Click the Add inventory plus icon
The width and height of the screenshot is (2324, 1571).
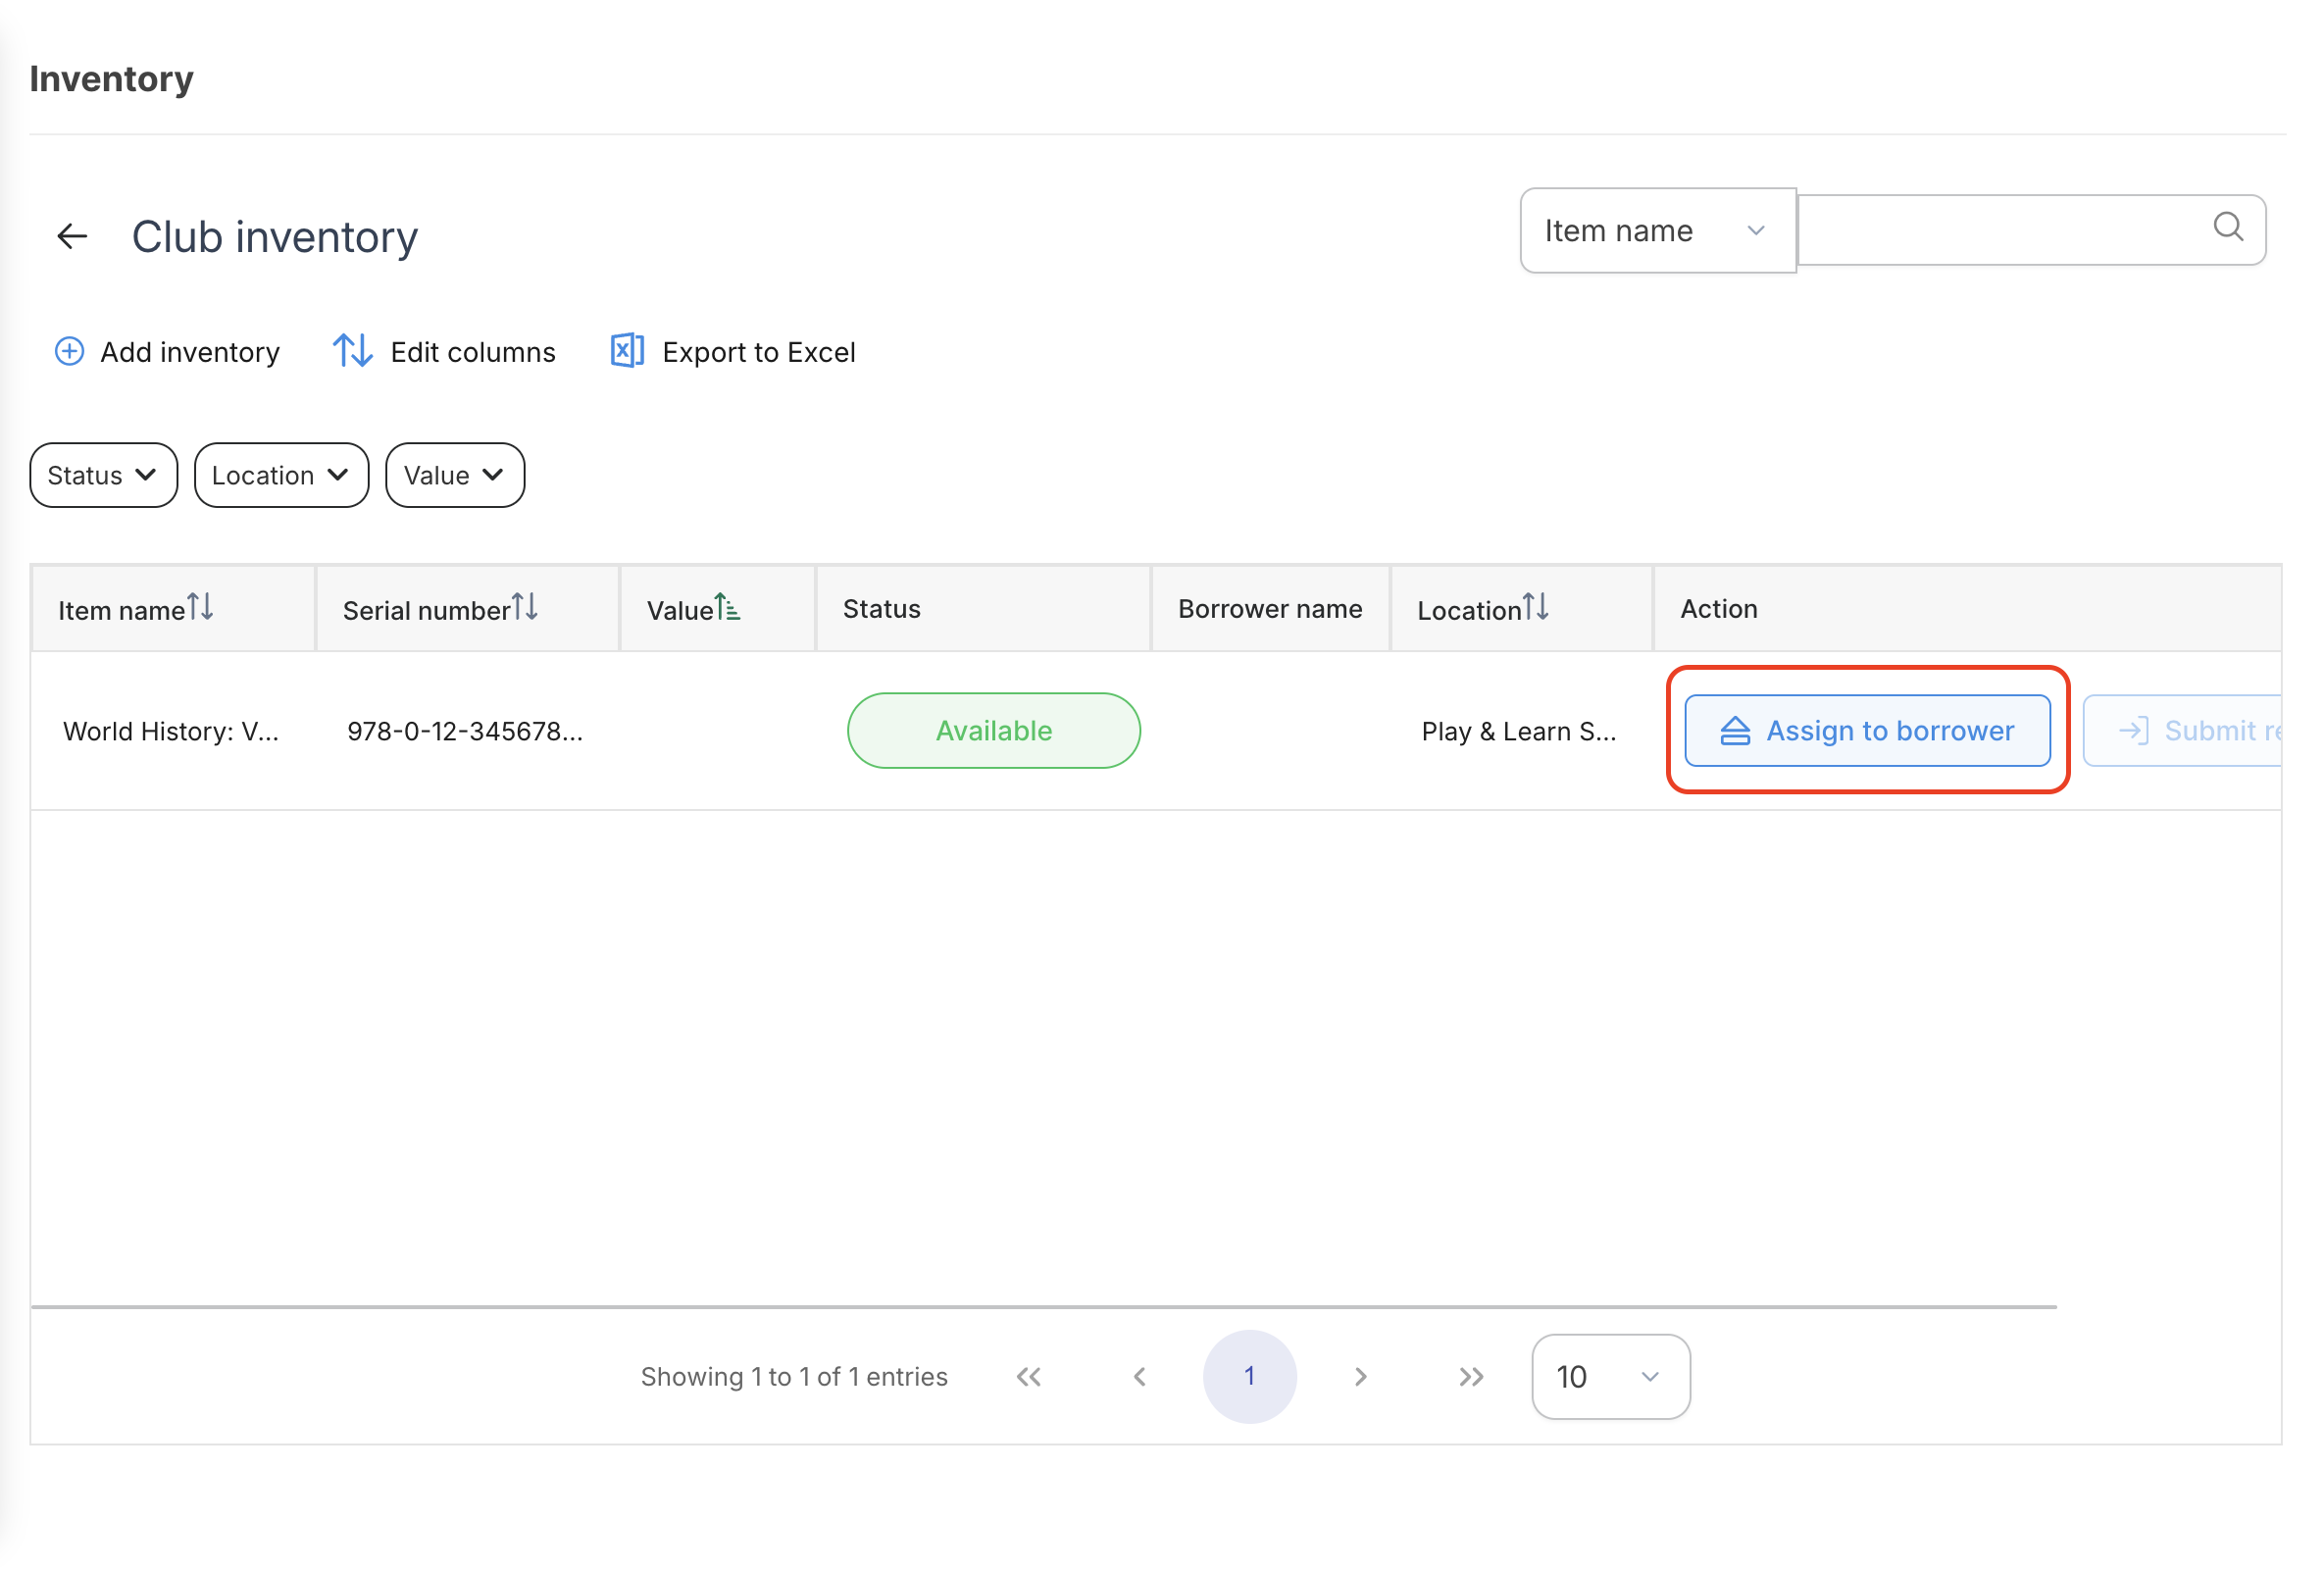[x=69, y=352]
